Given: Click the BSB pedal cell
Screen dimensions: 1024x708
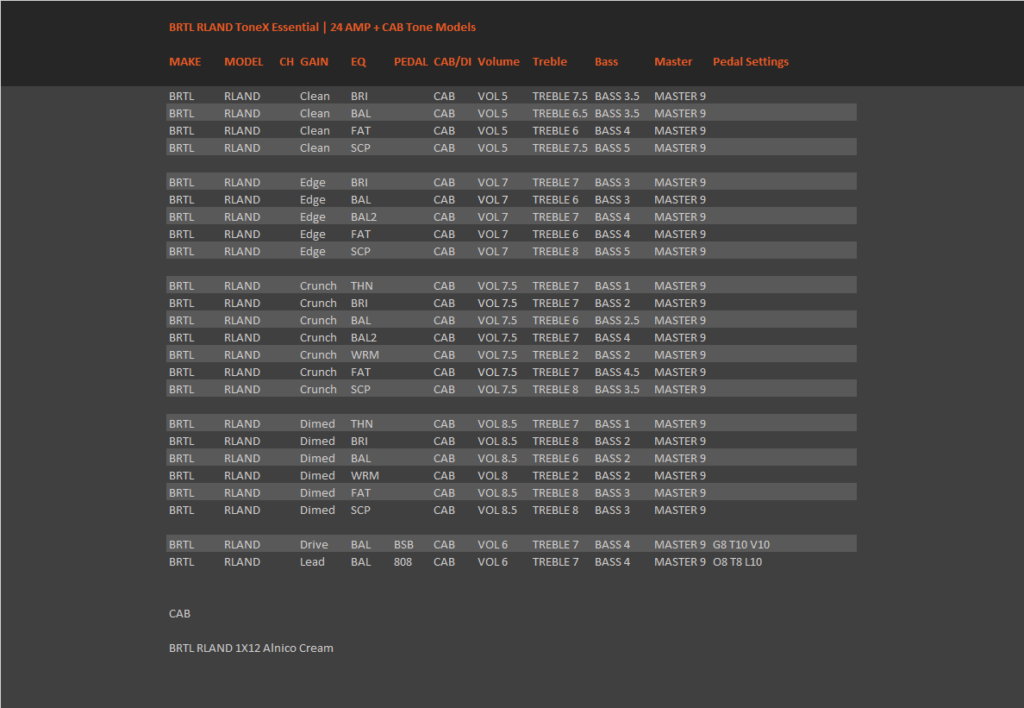Looking at the screenshot, I should click(x=404, y=545).
